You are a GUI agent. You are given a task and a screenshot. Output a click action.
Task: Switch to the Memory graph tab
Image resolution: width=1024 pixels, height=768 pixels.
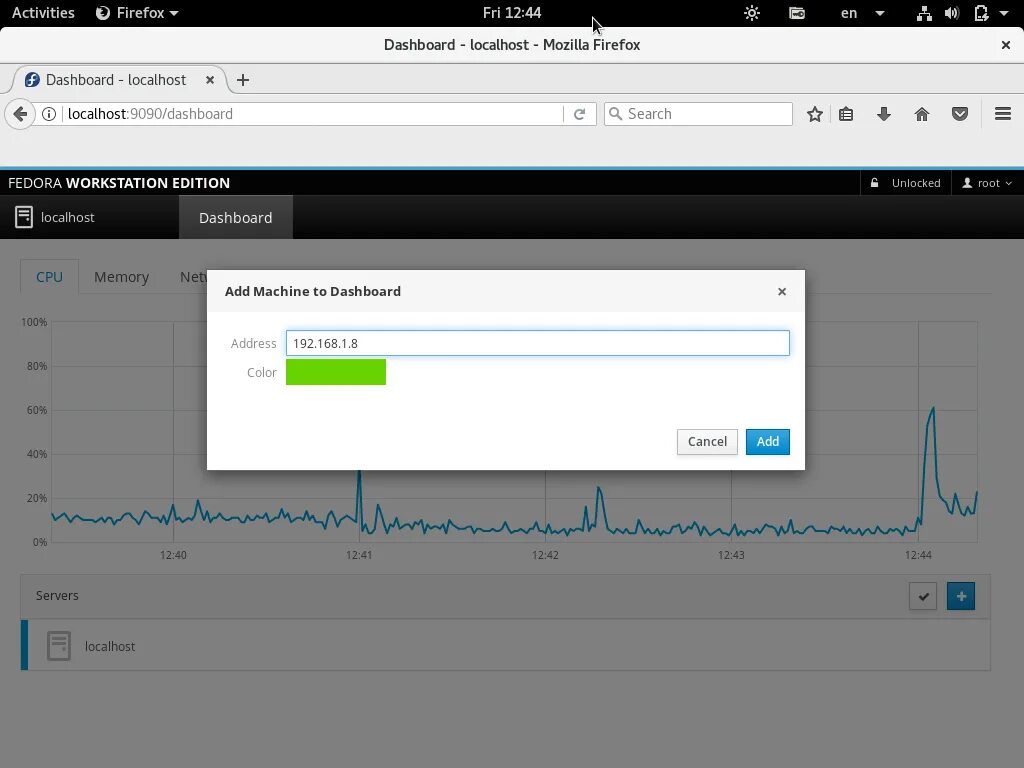click(121, 277)
